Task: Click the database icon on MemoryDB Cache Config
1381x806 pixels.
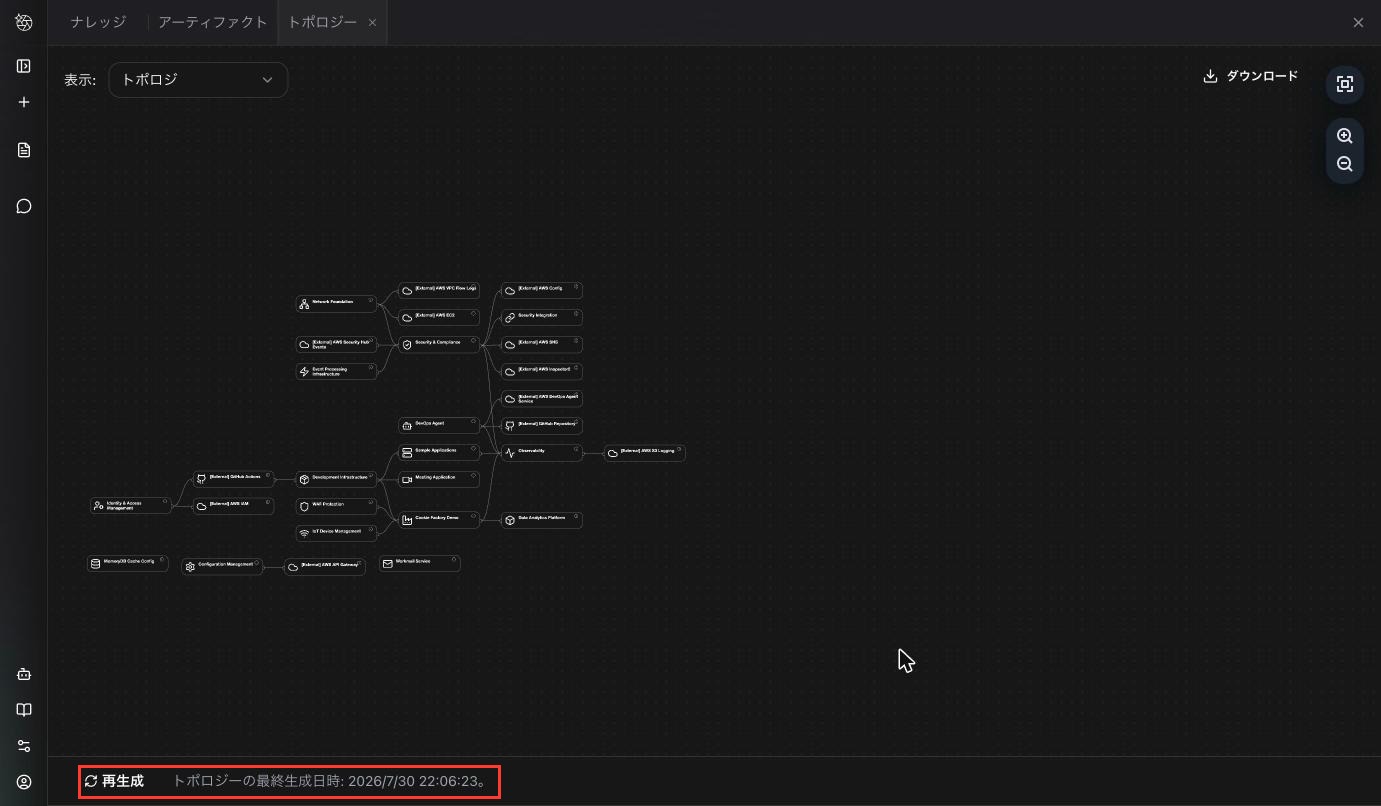Action: [x=96, y=564]
